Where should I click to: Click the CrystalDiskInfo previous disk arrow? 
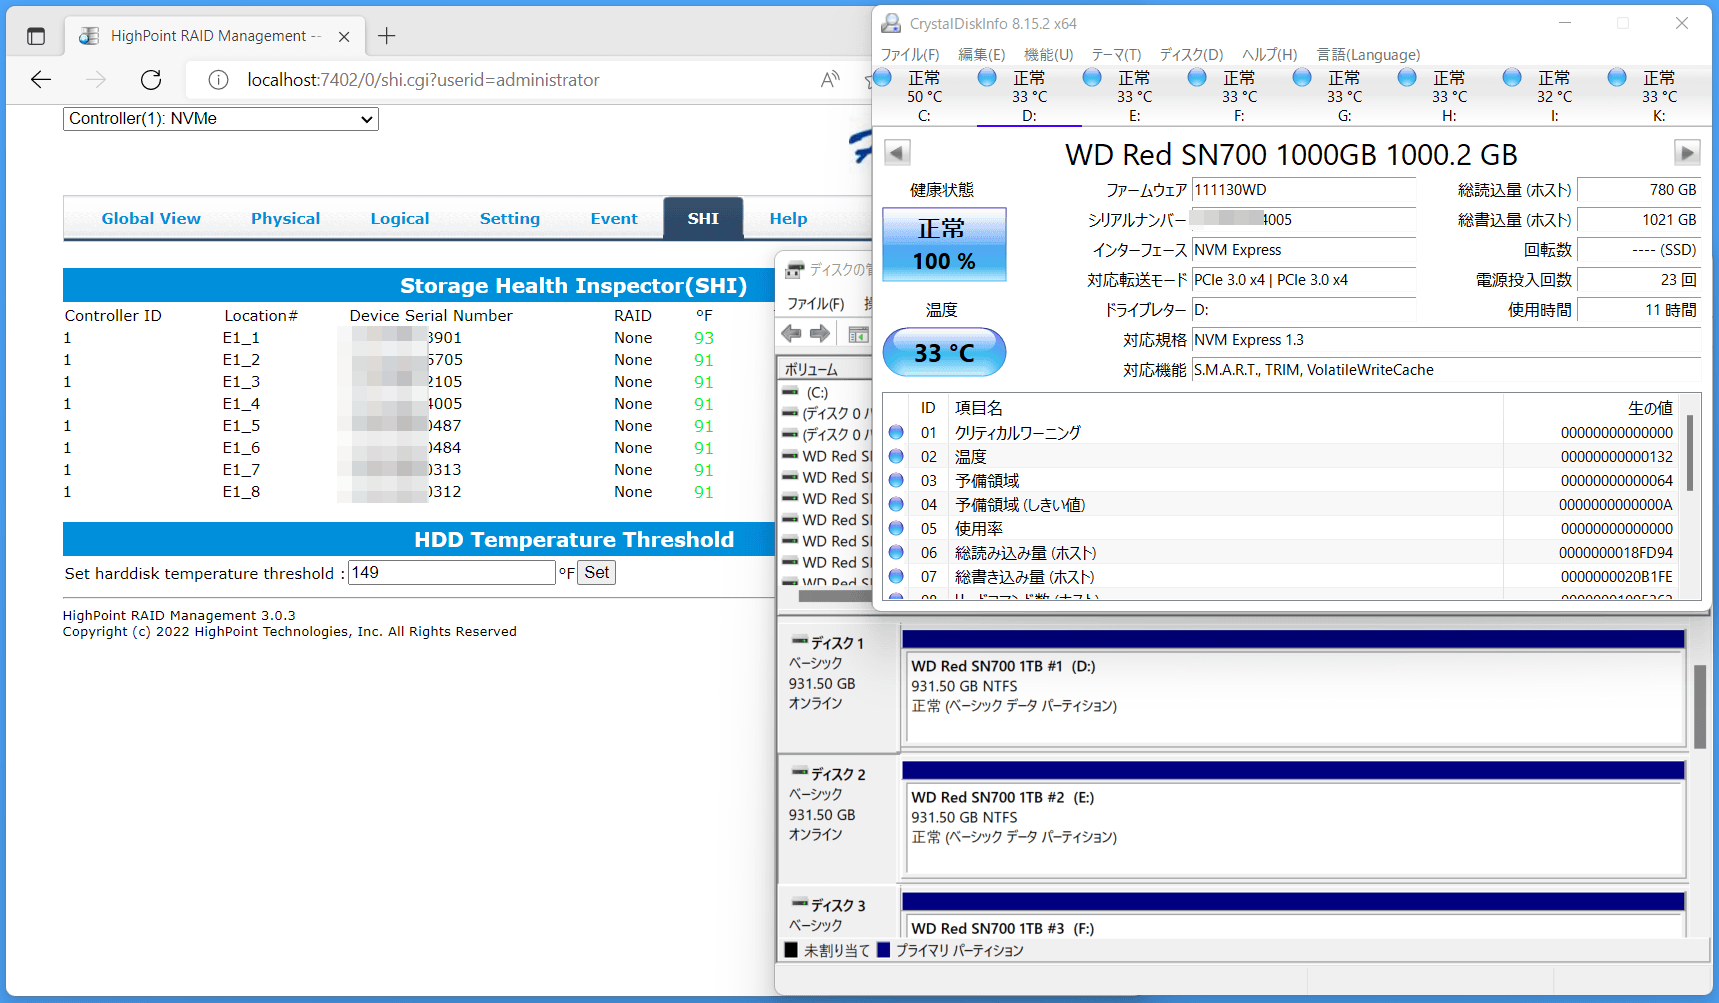click(x=897, y=153)
